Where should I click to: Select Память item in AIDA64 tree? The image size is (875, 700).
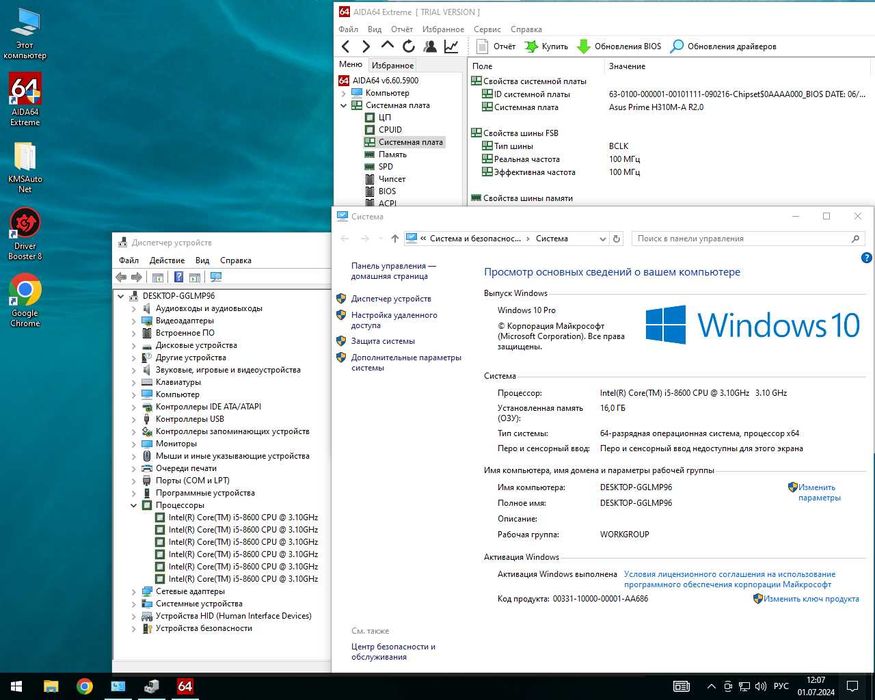[x=392, y=155]
